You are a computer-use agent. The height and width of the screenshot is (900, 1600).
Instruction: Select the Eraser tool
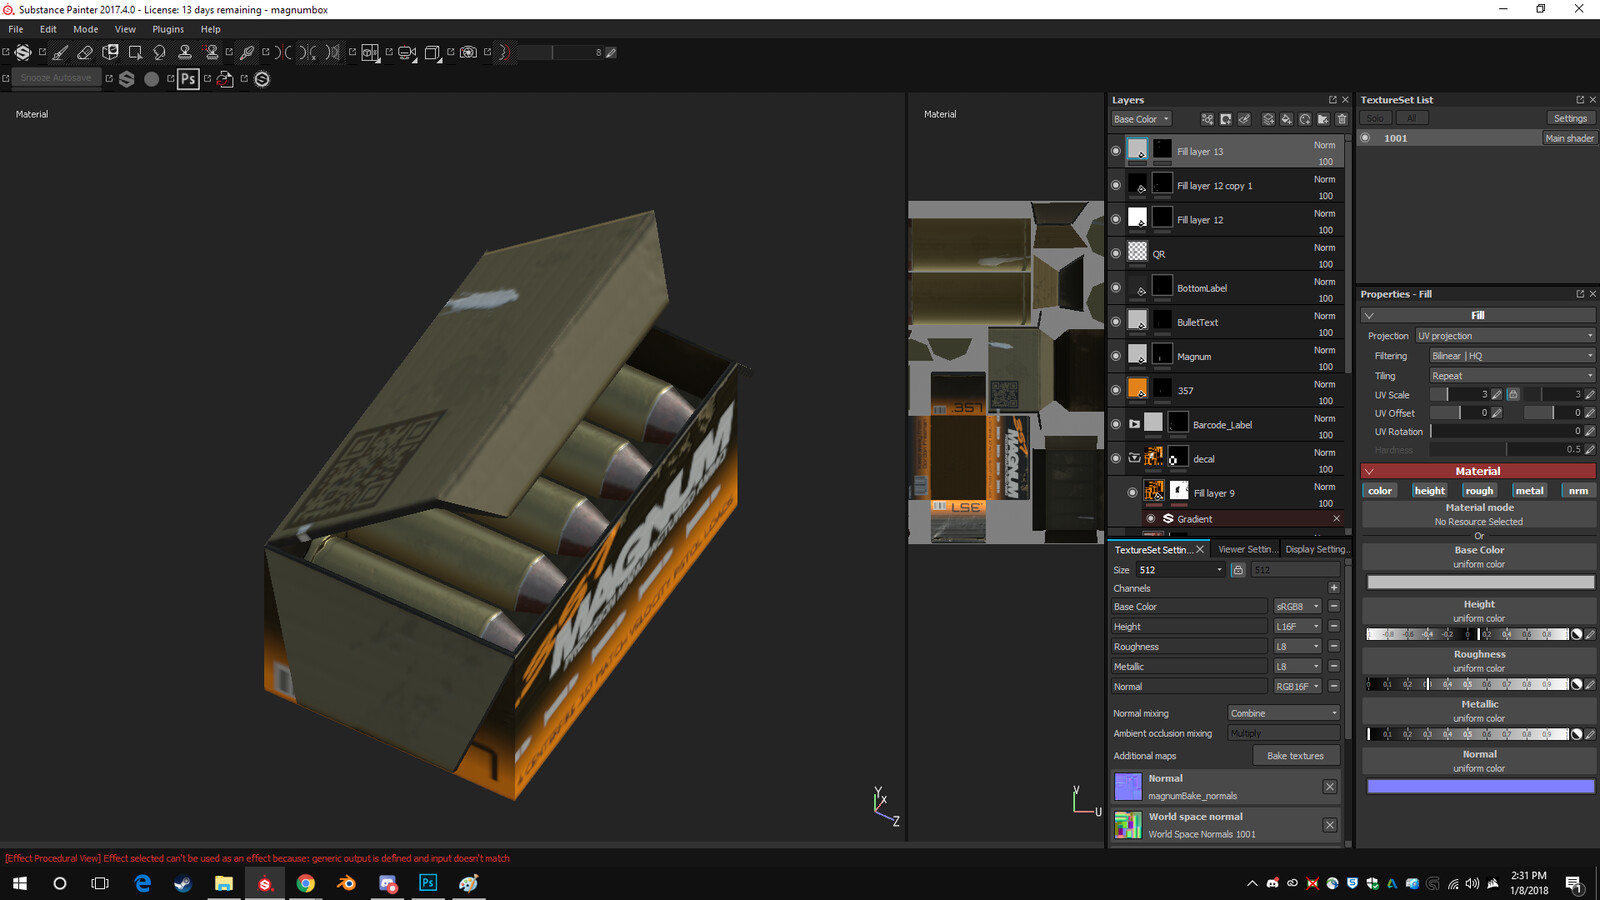click(x=84, y=53)
